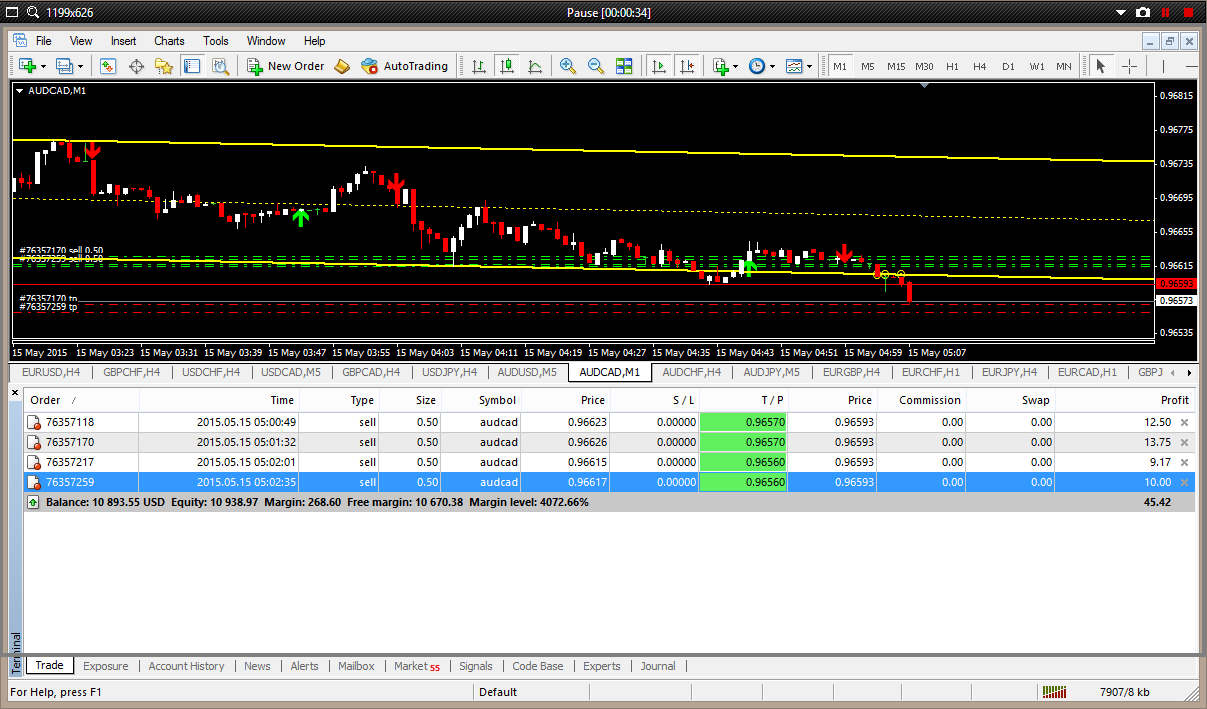Open the Strategy Tester icon

click(x=220, y=66)
